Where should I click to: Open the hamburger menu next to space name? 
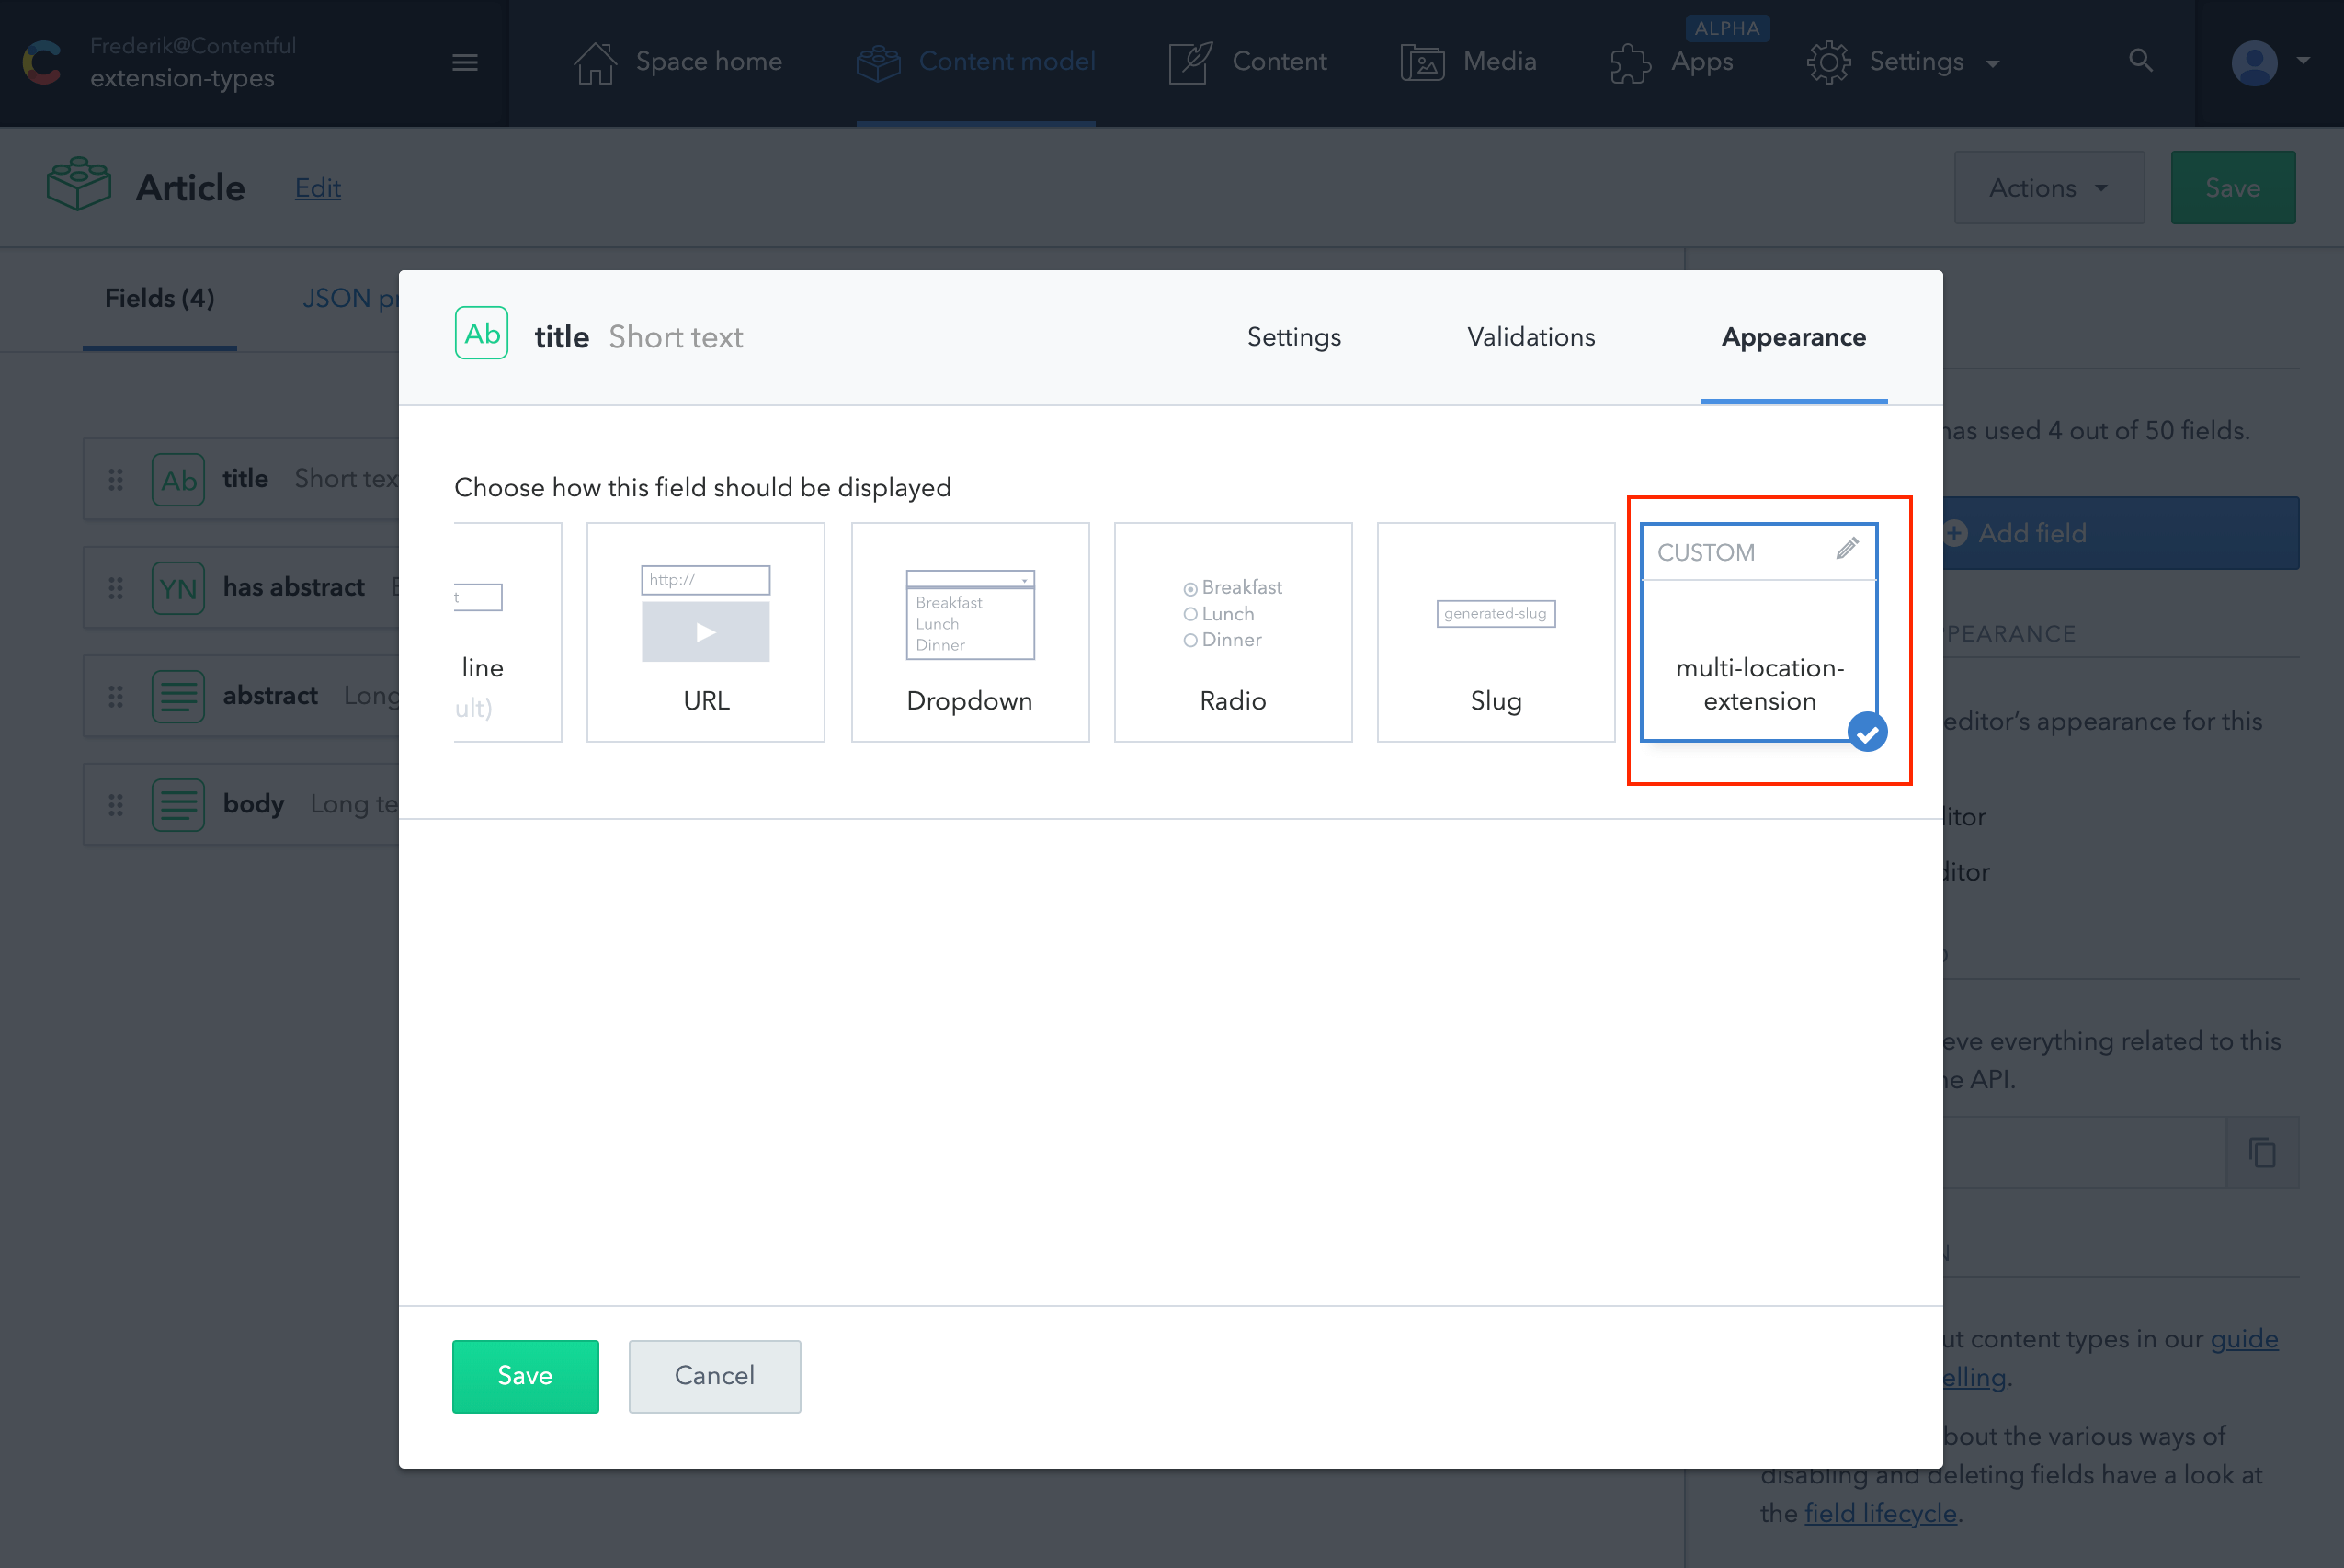coord(464,62)
